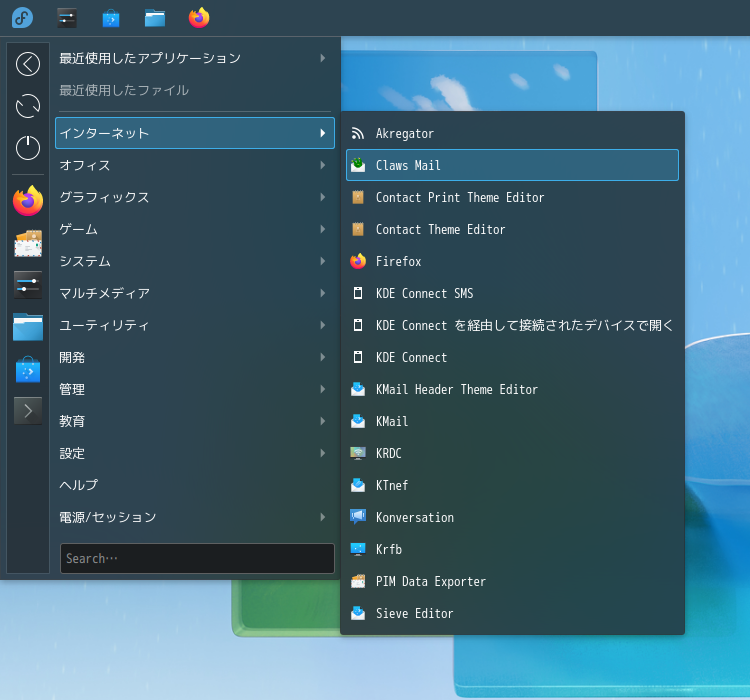Click the Contact Print Theme Editor icon
Image resolution: width=750 pixels, height=700 pixels.
[358, 197]
